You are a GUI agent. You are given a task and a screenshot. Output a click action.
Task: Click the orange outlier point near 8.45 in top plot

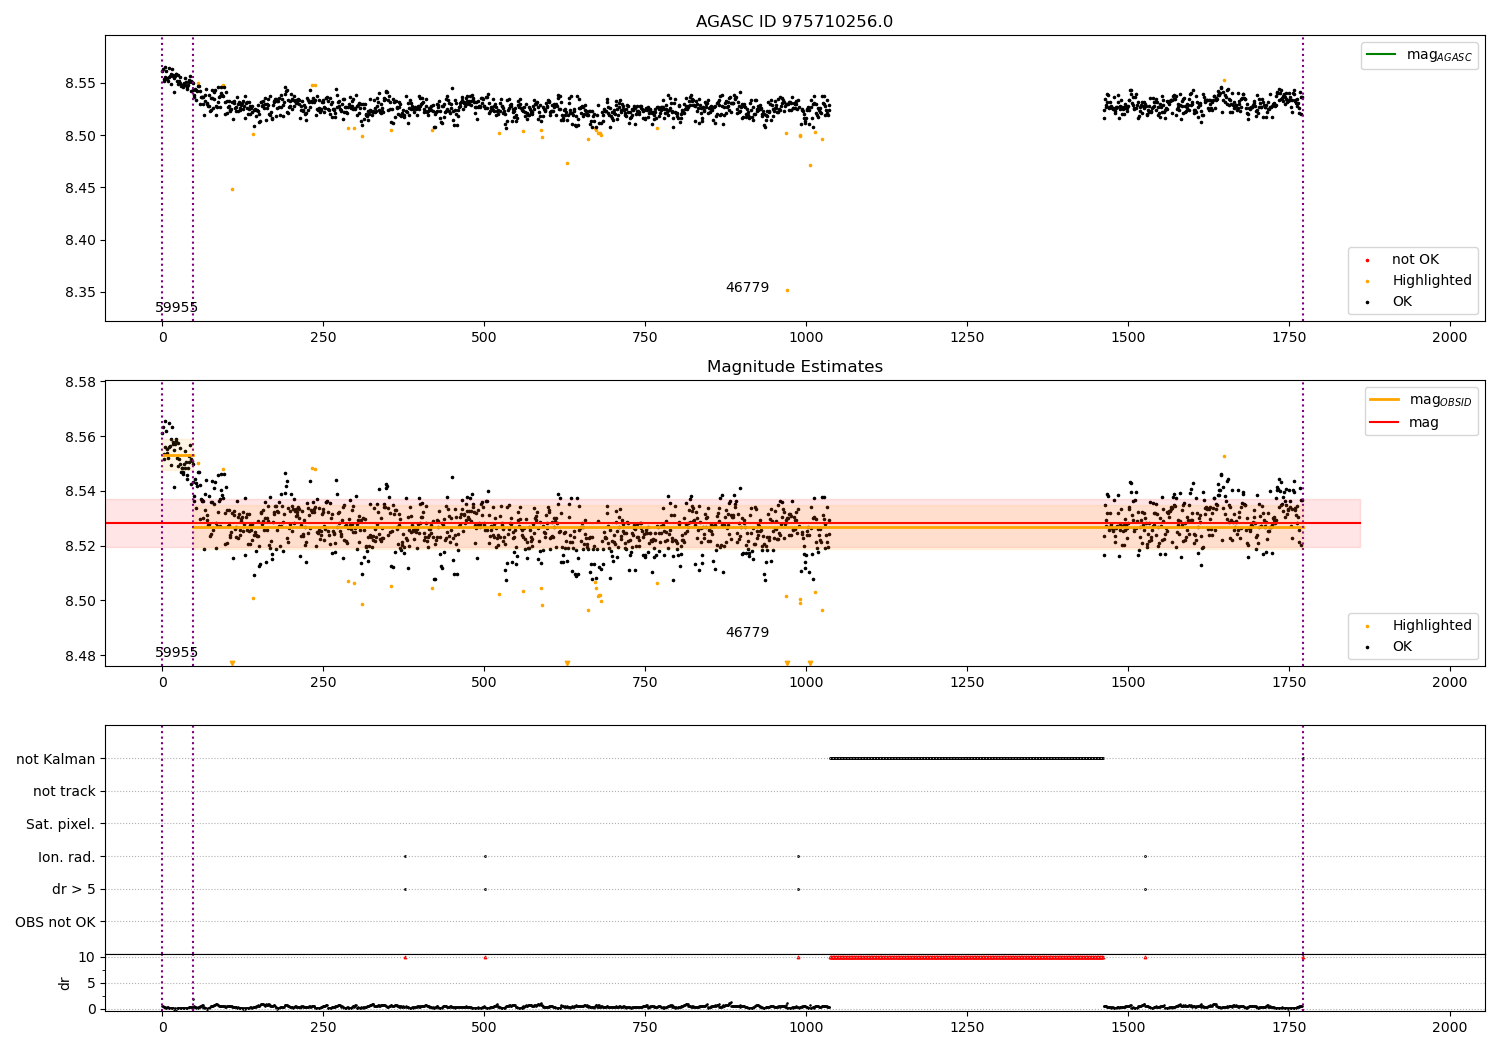232,189
